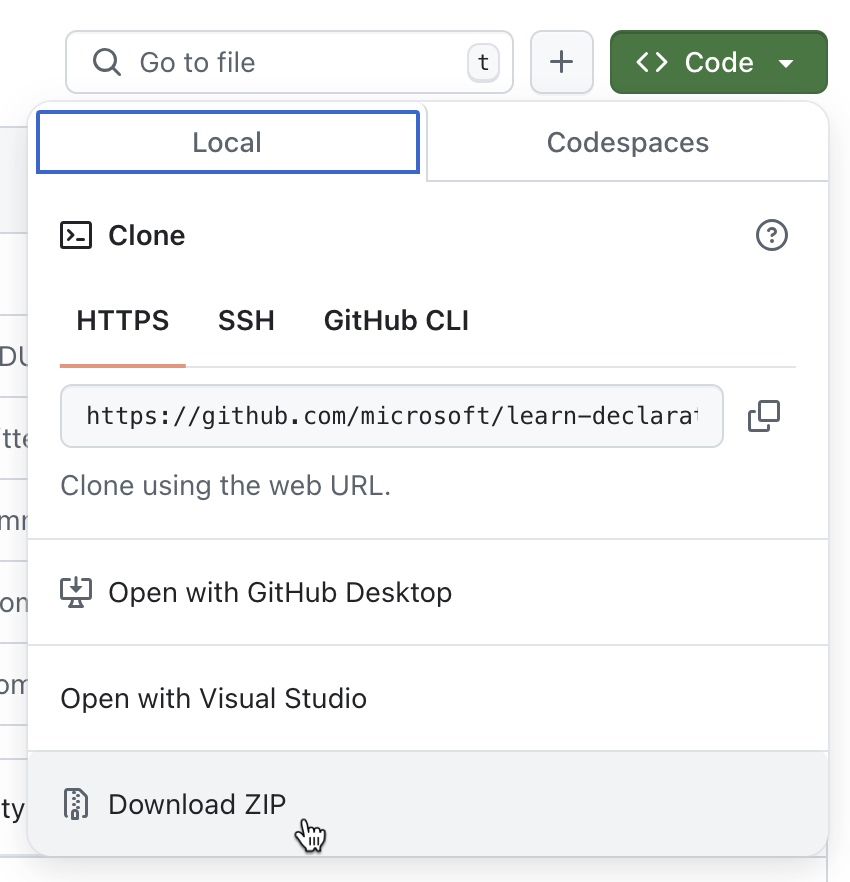Click the plus add file button
The width and height of the screenshot is (850, 882).
tap(561, 62)
